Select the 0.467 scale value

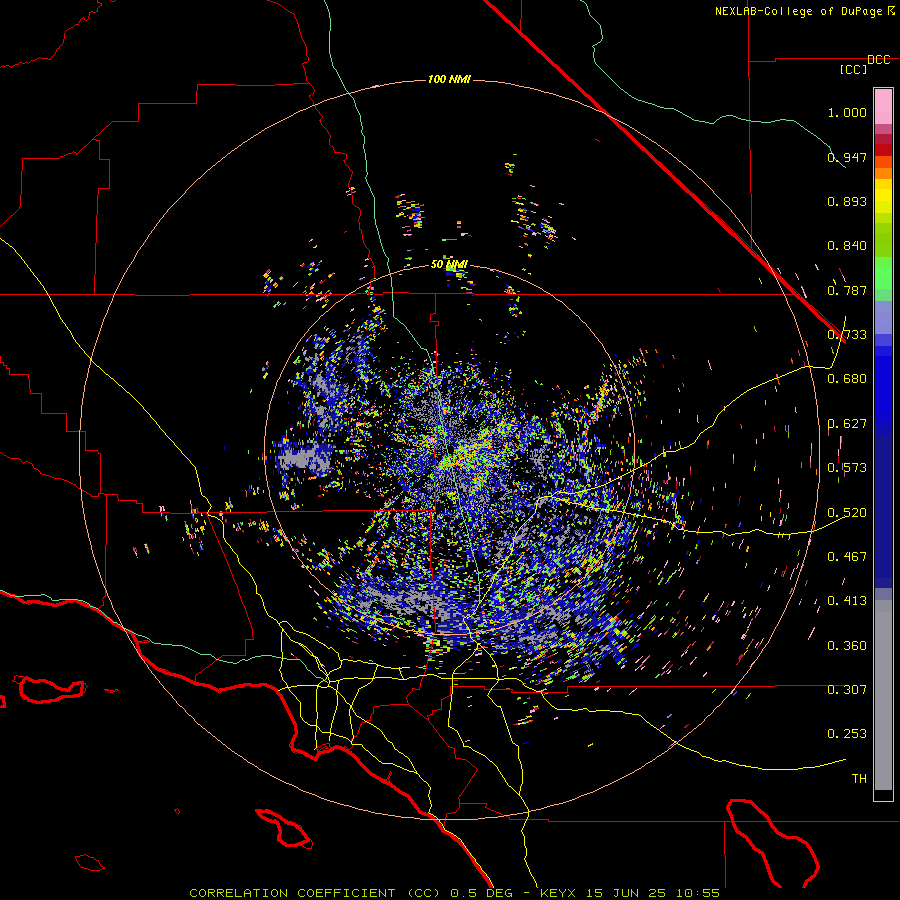tap(847, 557)
